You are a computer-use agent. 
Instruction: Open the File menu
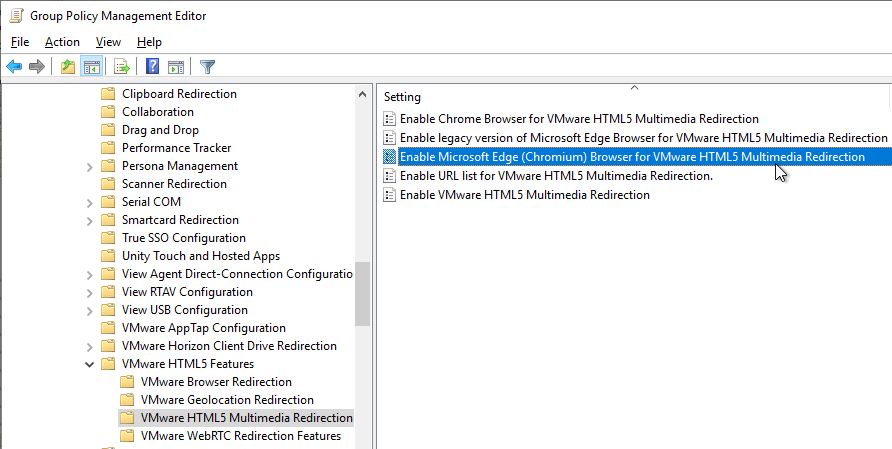[x=20, y=42]
